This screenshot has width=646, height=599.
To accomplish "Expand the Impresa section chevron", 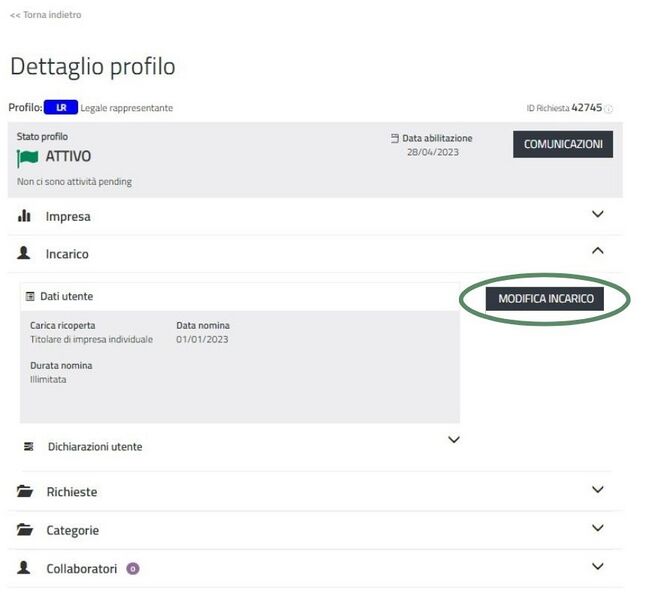I will pos(598,215).
